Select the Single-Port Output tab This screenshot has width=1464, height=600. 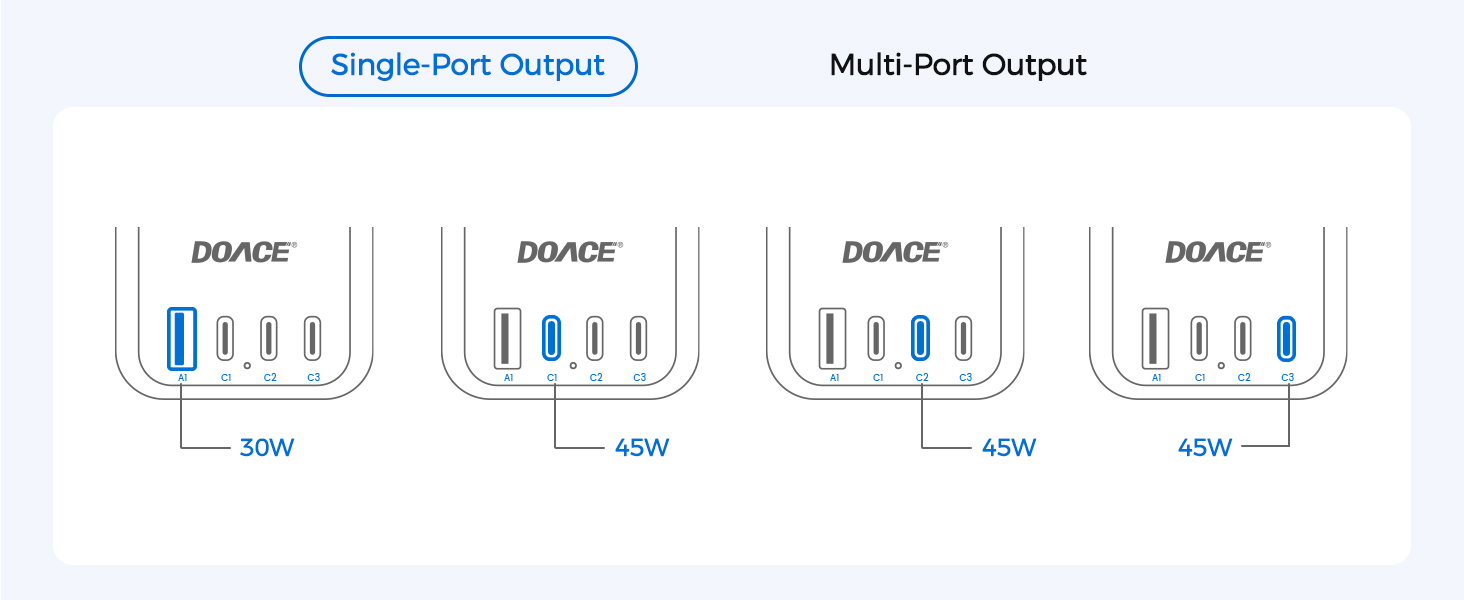point(468,66)
